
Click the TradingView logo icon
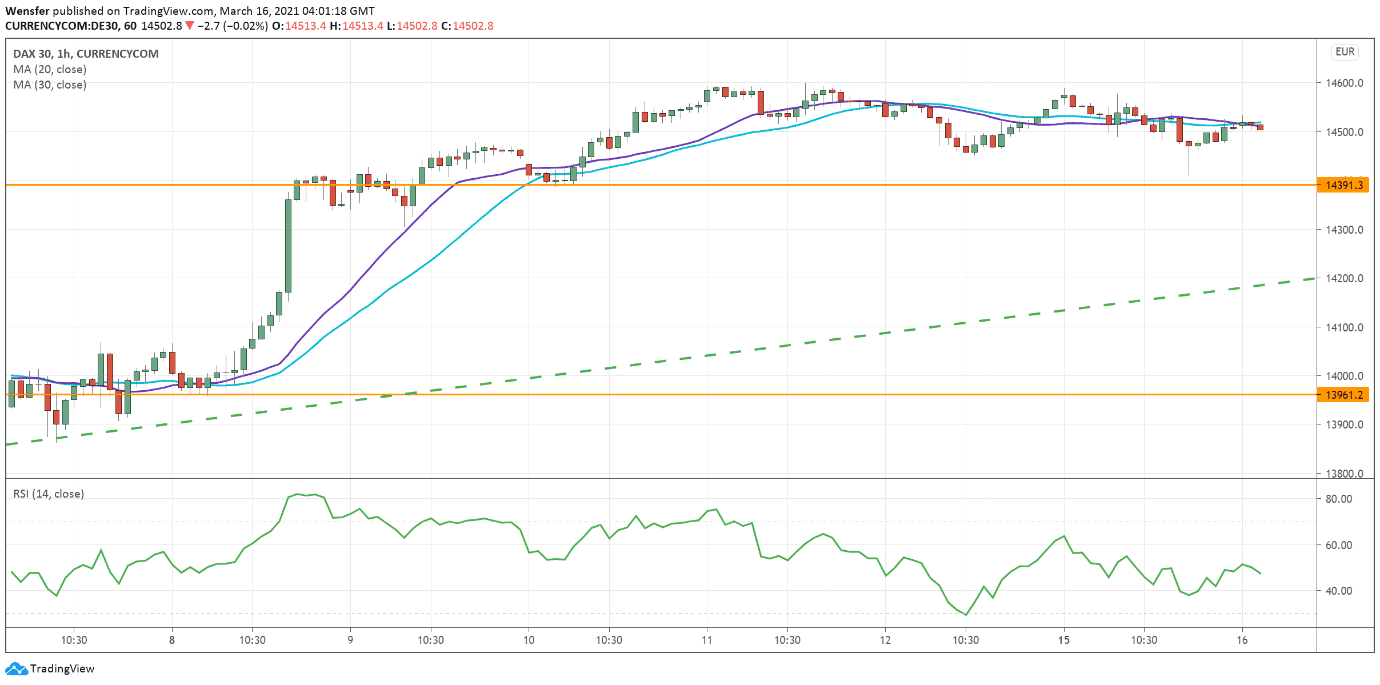click(16, 668)
